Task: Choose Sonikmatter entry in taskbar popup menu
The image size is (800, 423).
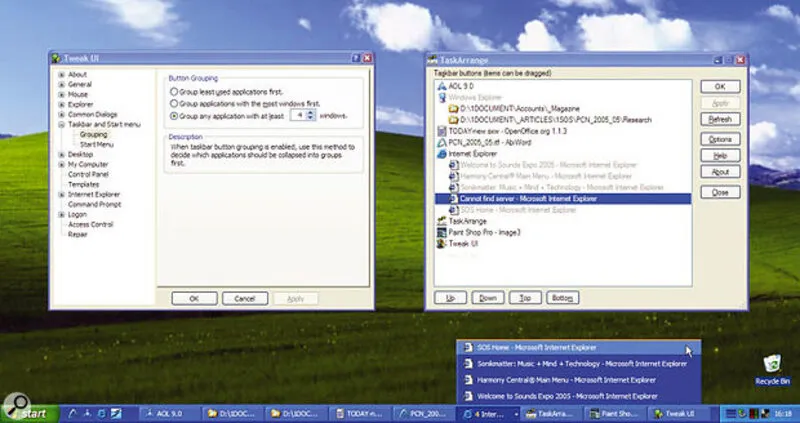Action: (x=579, y=364)
